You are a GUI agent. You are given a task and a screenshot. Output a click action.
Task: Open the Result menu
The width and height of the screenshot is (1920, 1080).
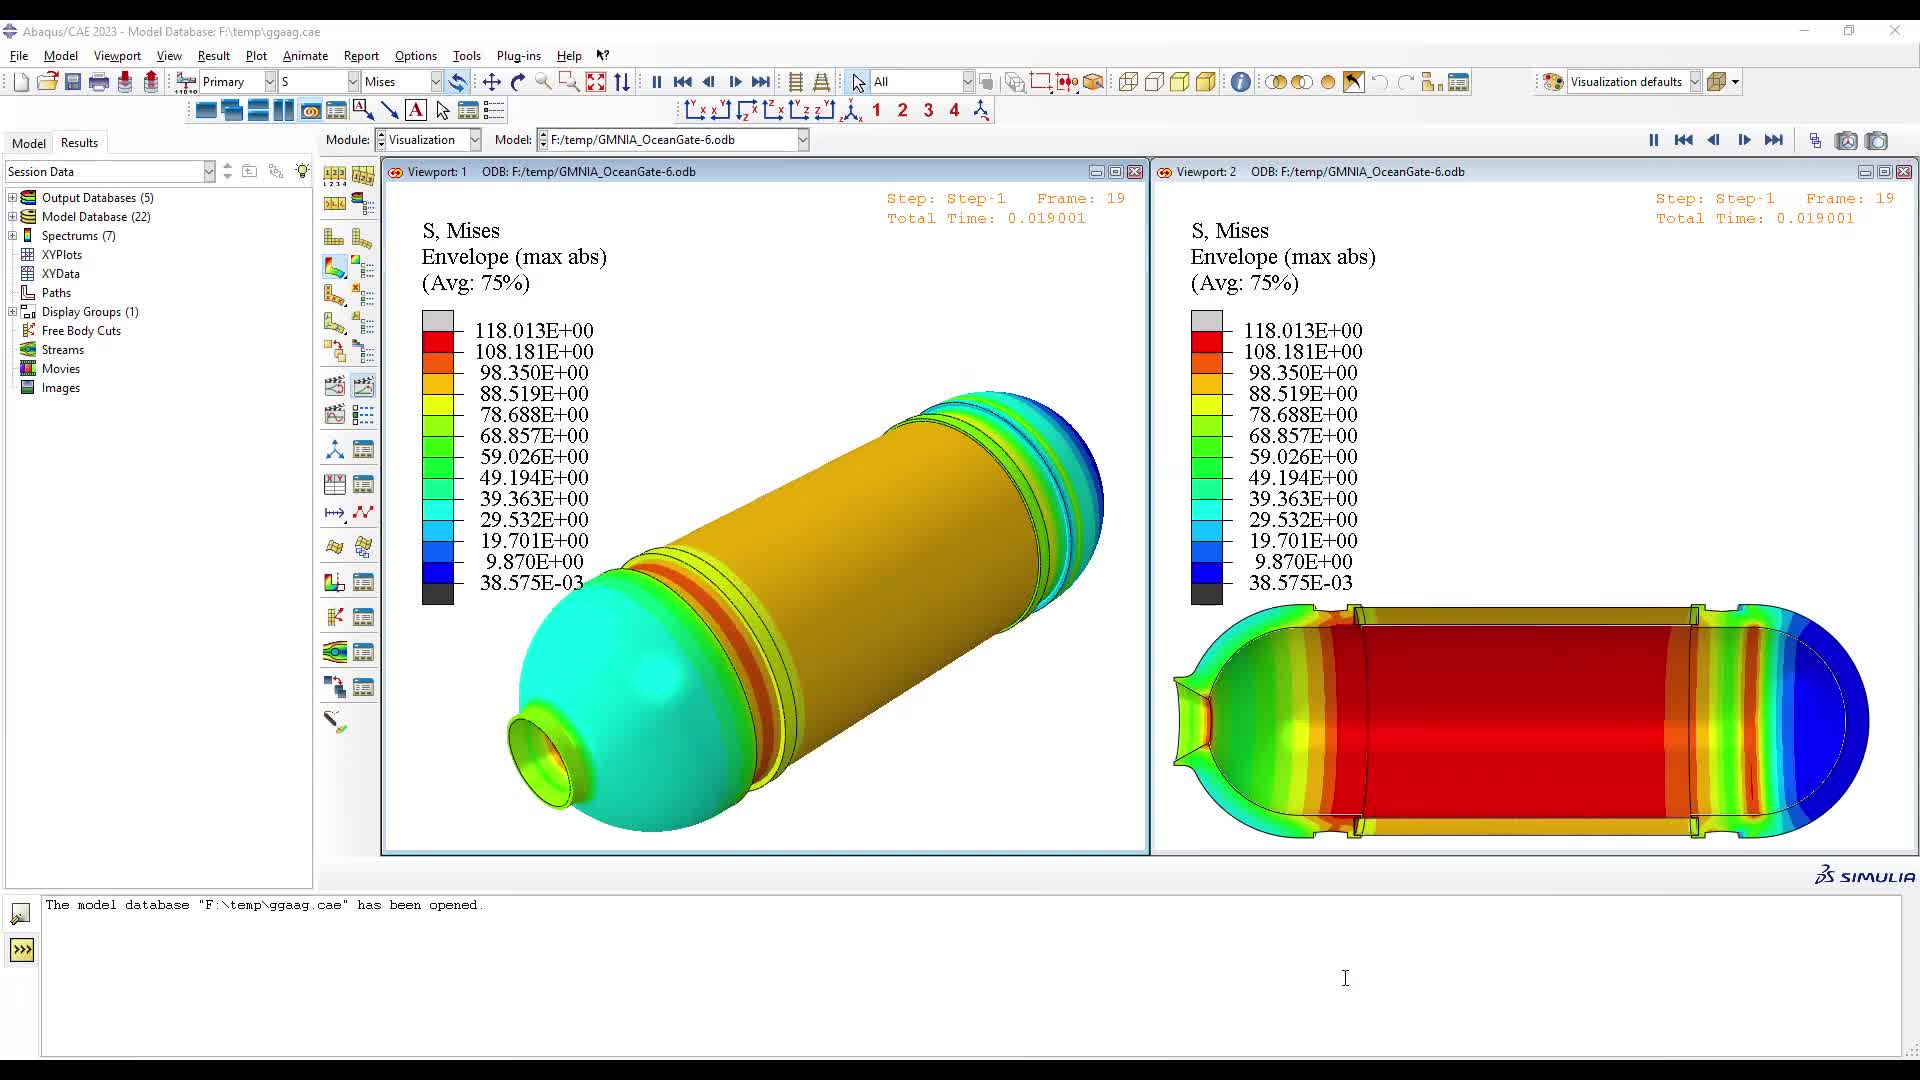pos(213,56)
